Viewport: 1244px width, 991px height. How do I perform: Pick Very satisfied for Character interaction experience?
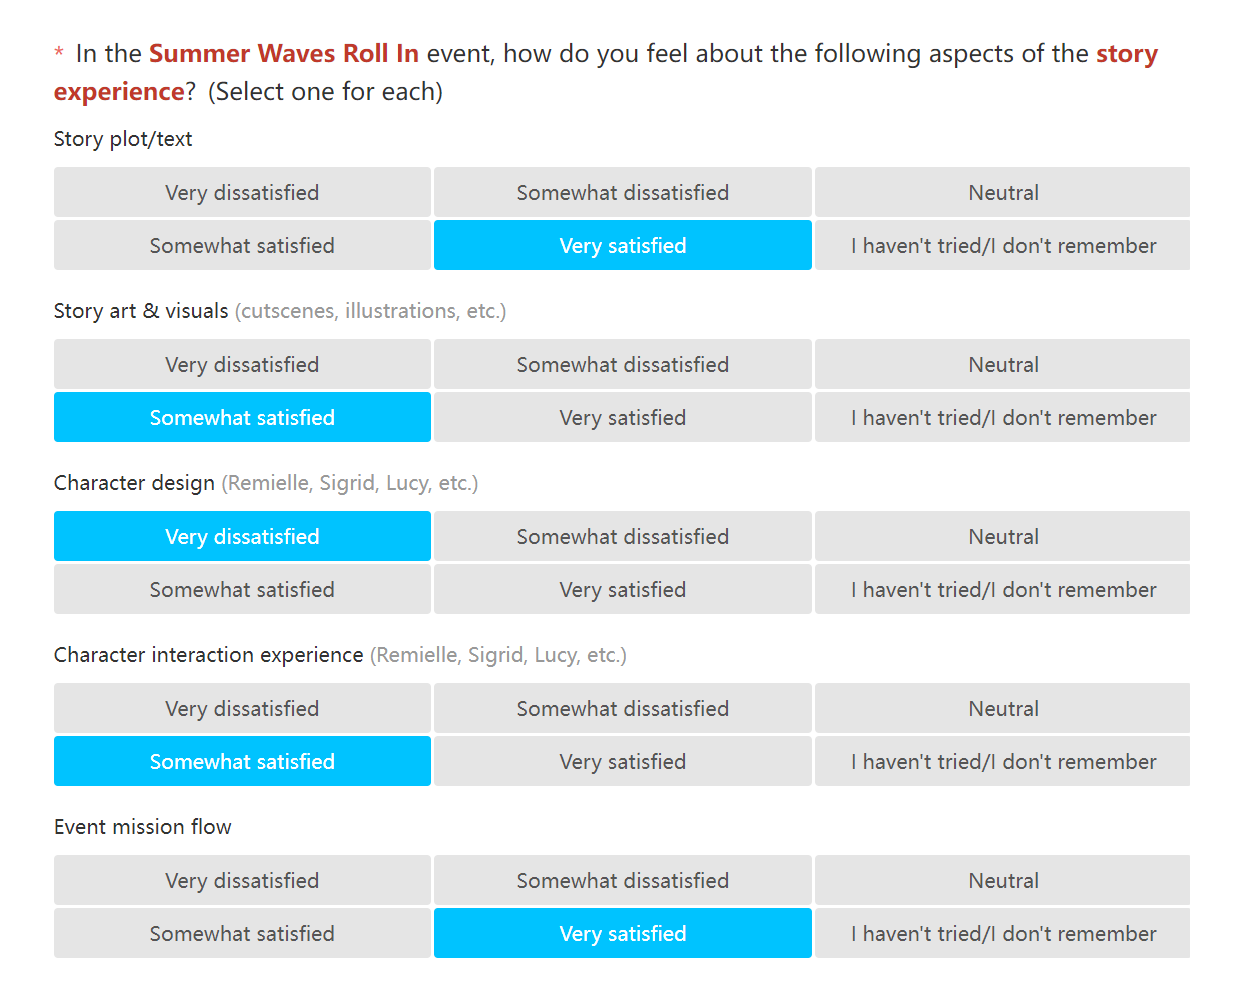tap(623, 761)
